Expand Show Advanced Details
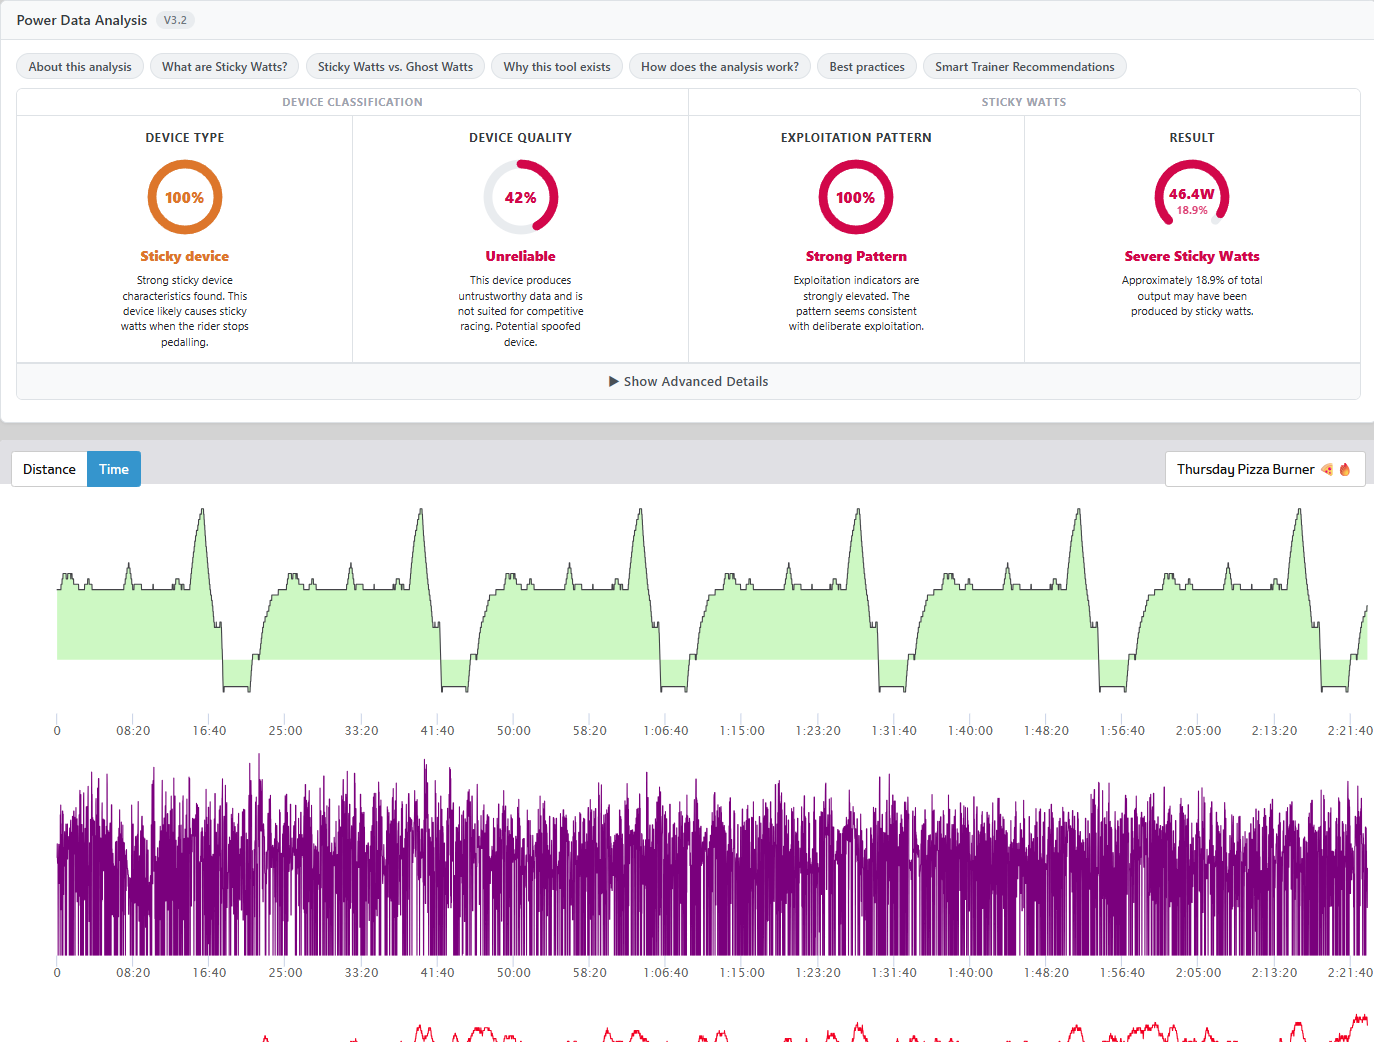 pos(688,381)
